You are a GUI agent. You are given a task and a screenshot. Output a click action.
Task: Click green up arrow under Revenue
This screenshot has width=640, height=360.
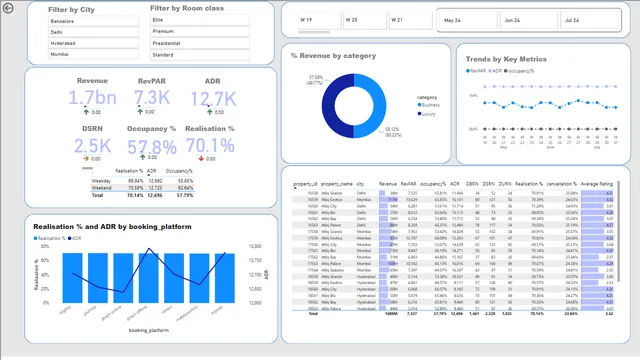[x=86, y=112]
